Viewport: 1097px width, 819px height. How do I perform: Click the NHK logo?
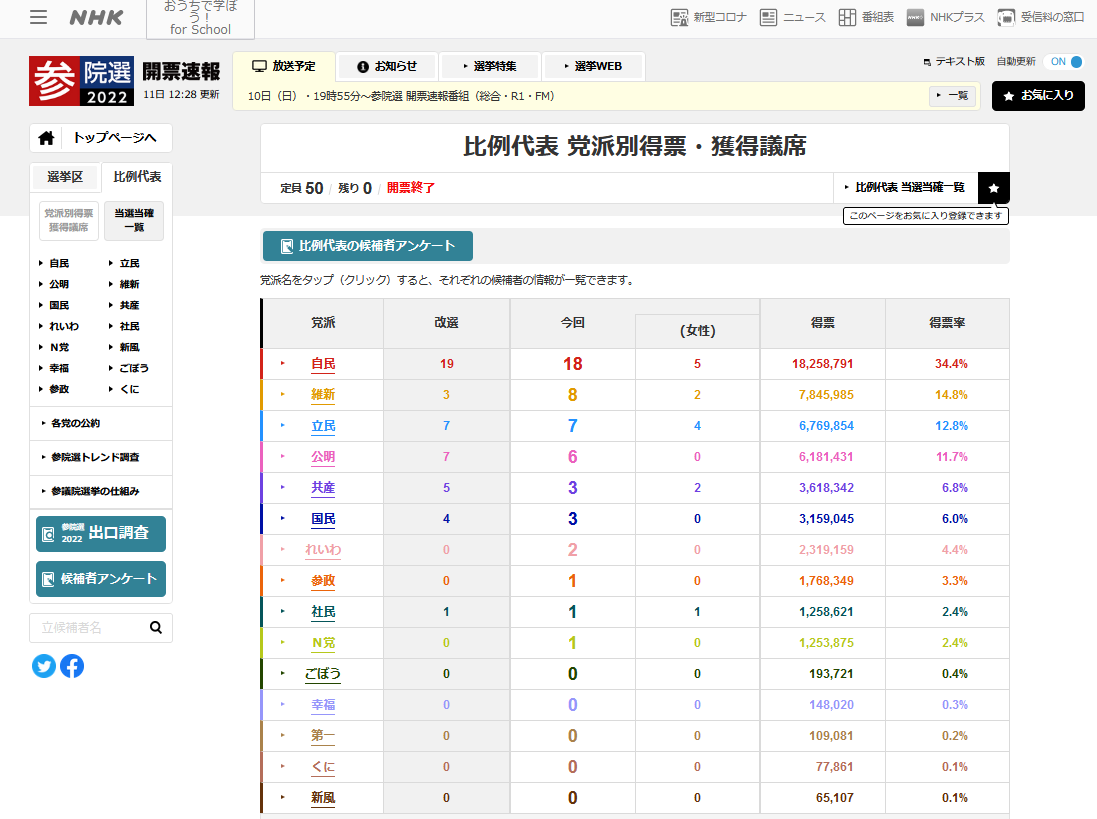pos(98,17)
